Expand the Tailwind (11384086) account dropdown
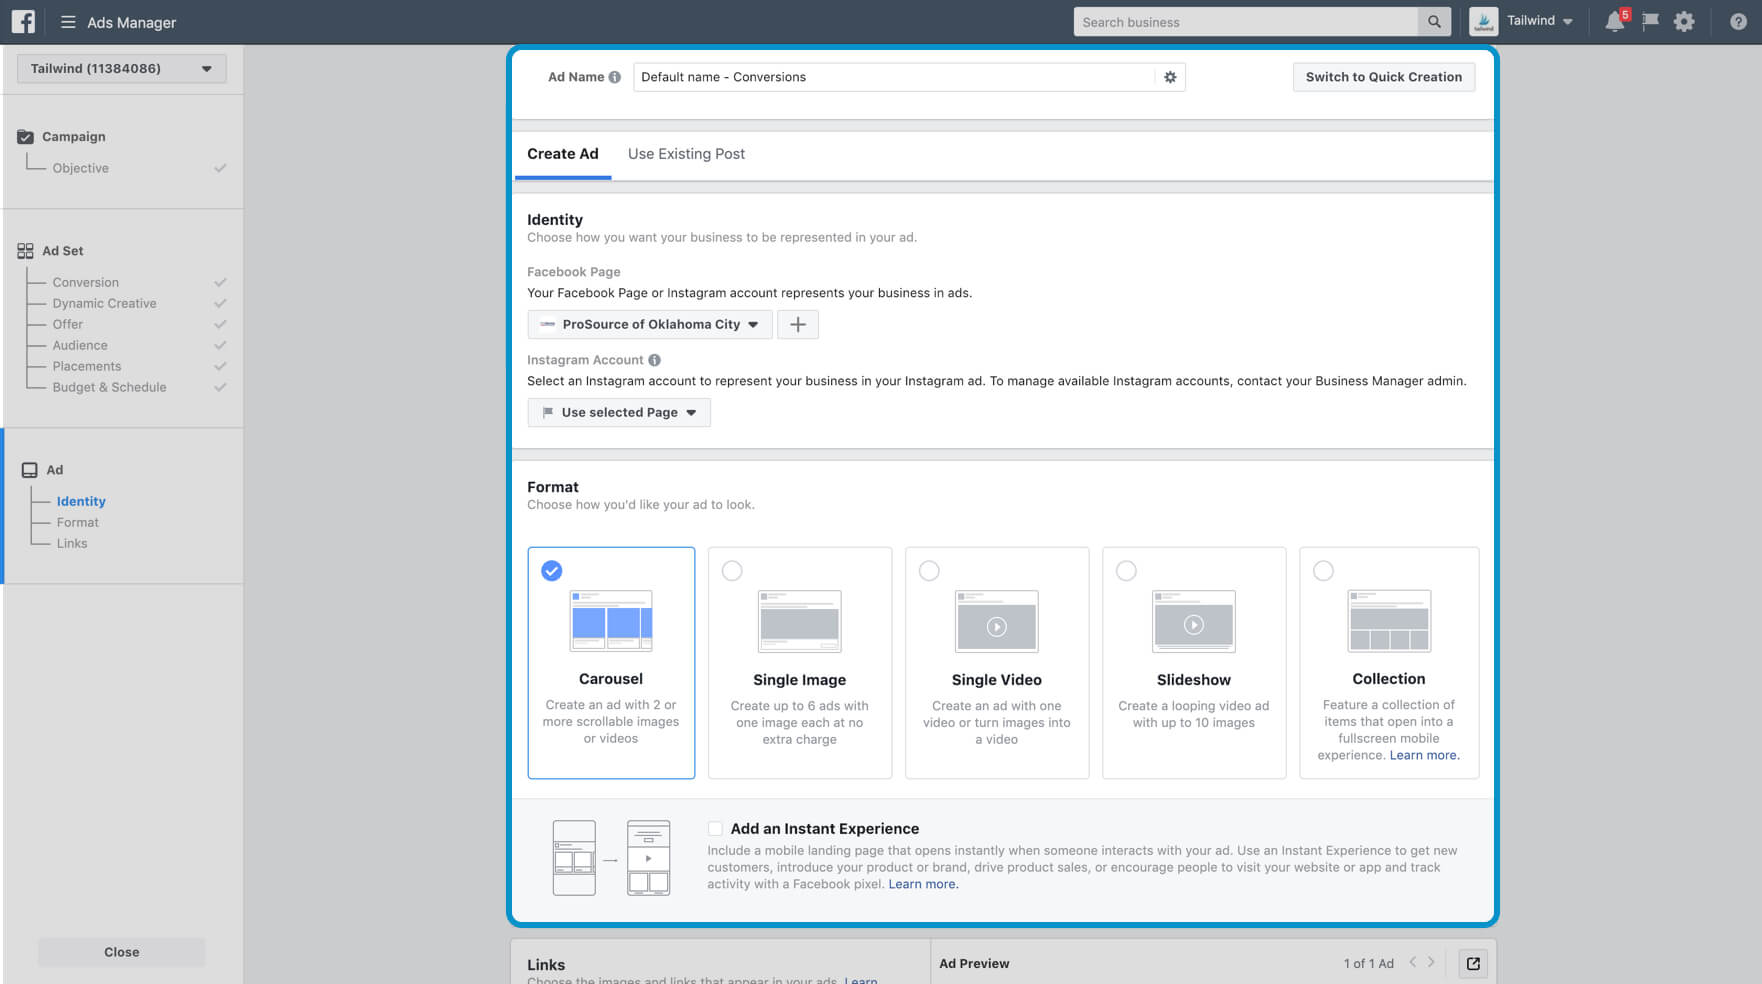 coord(122,68)
